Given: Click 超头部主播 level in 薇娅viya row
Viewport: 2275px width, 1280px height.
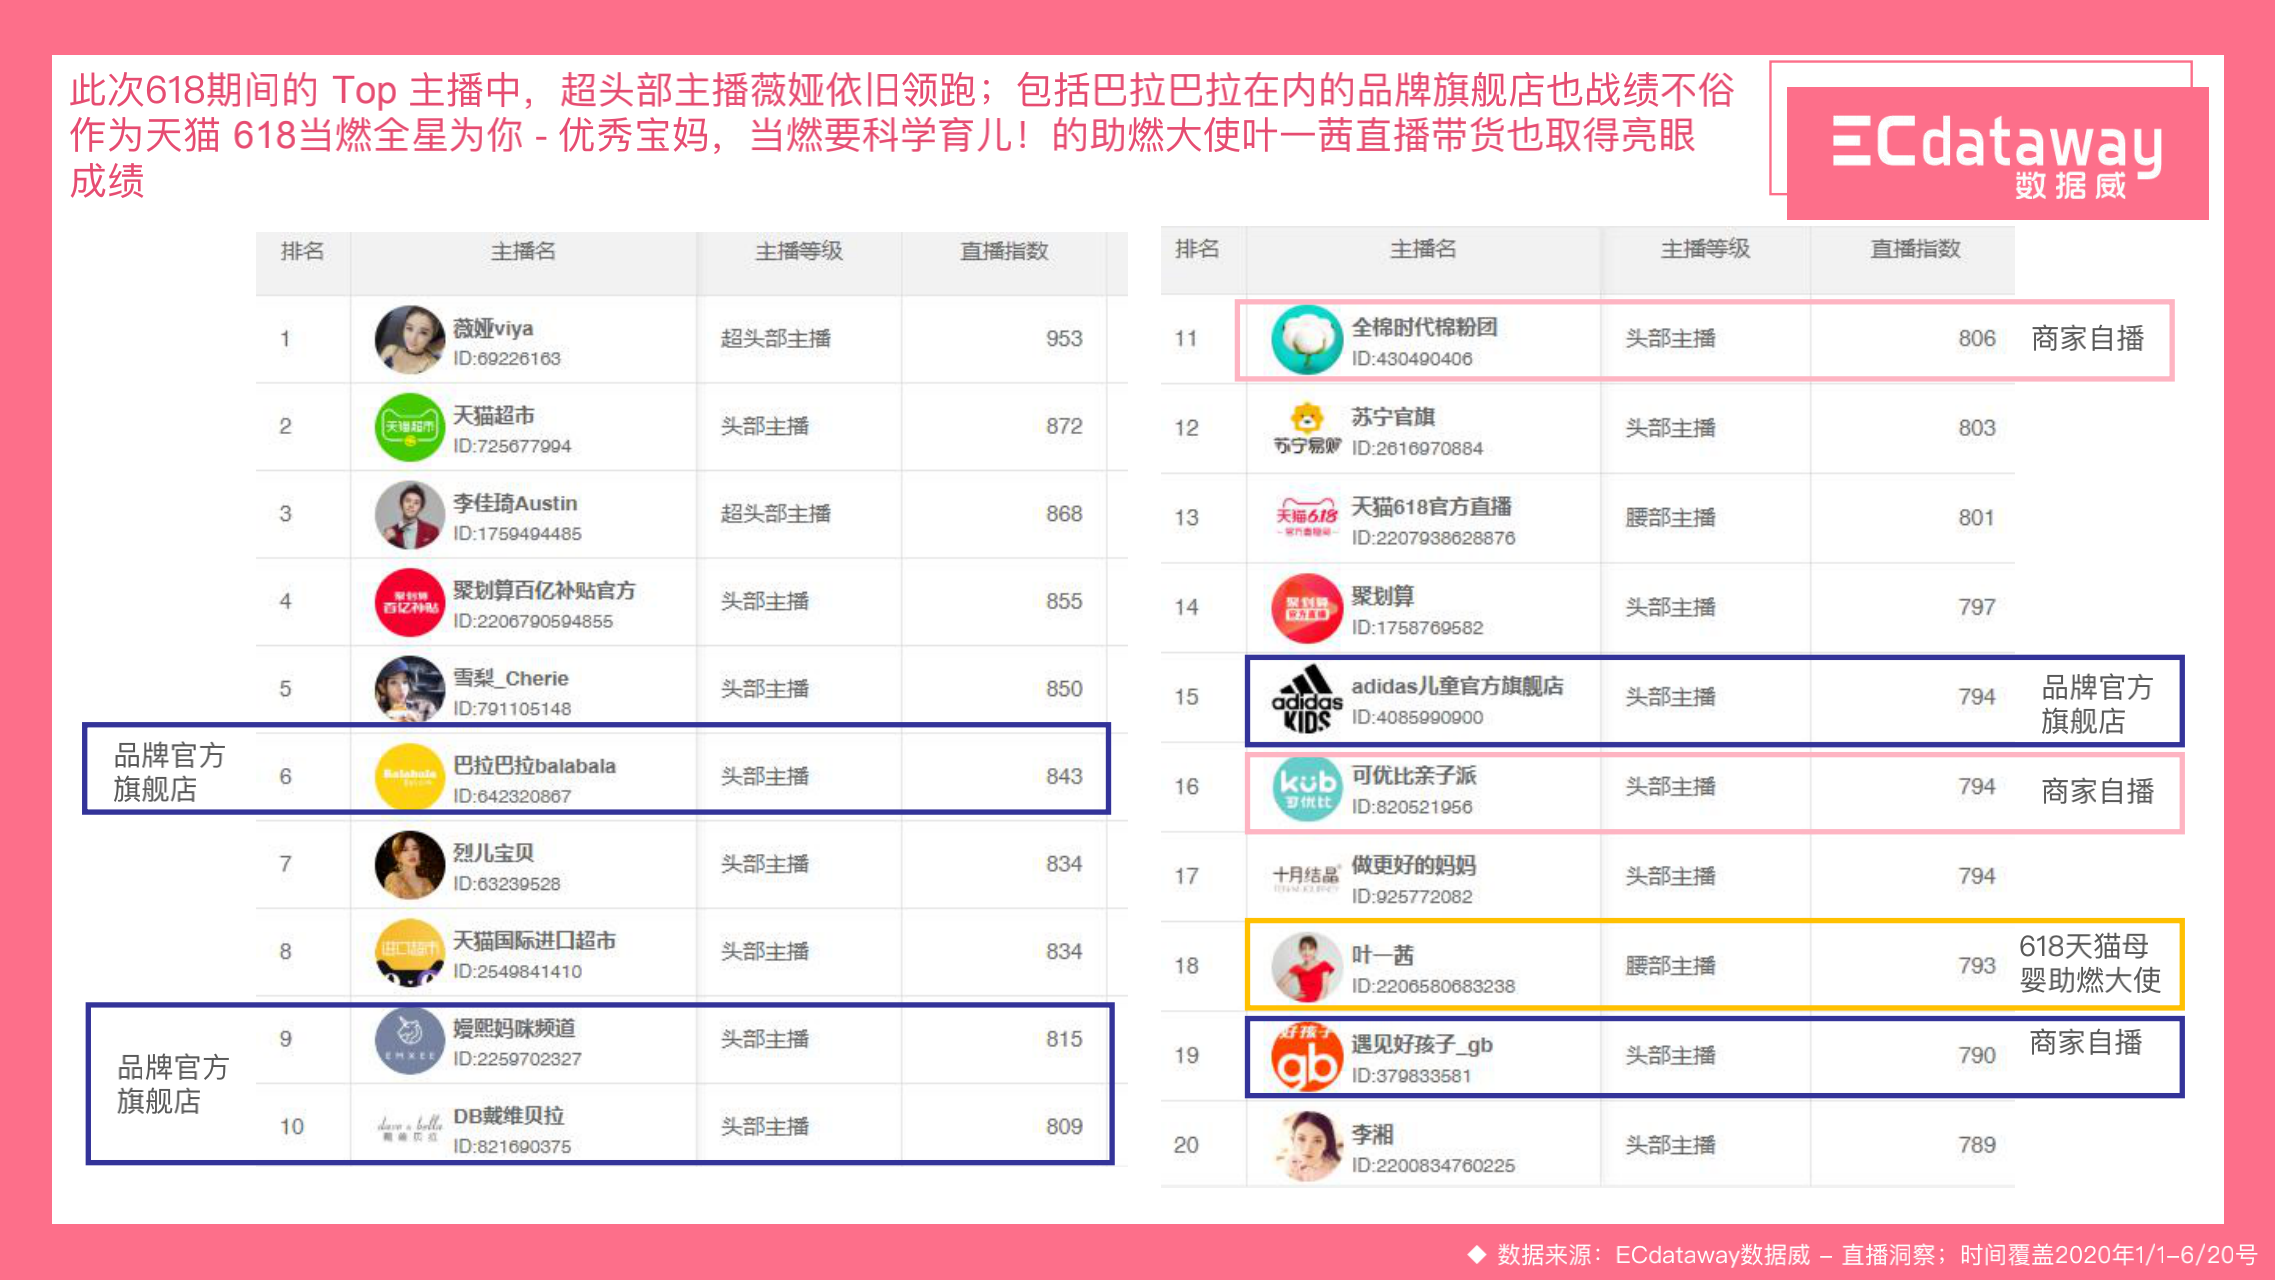Looking at the screenshot, I should [776, 339].
